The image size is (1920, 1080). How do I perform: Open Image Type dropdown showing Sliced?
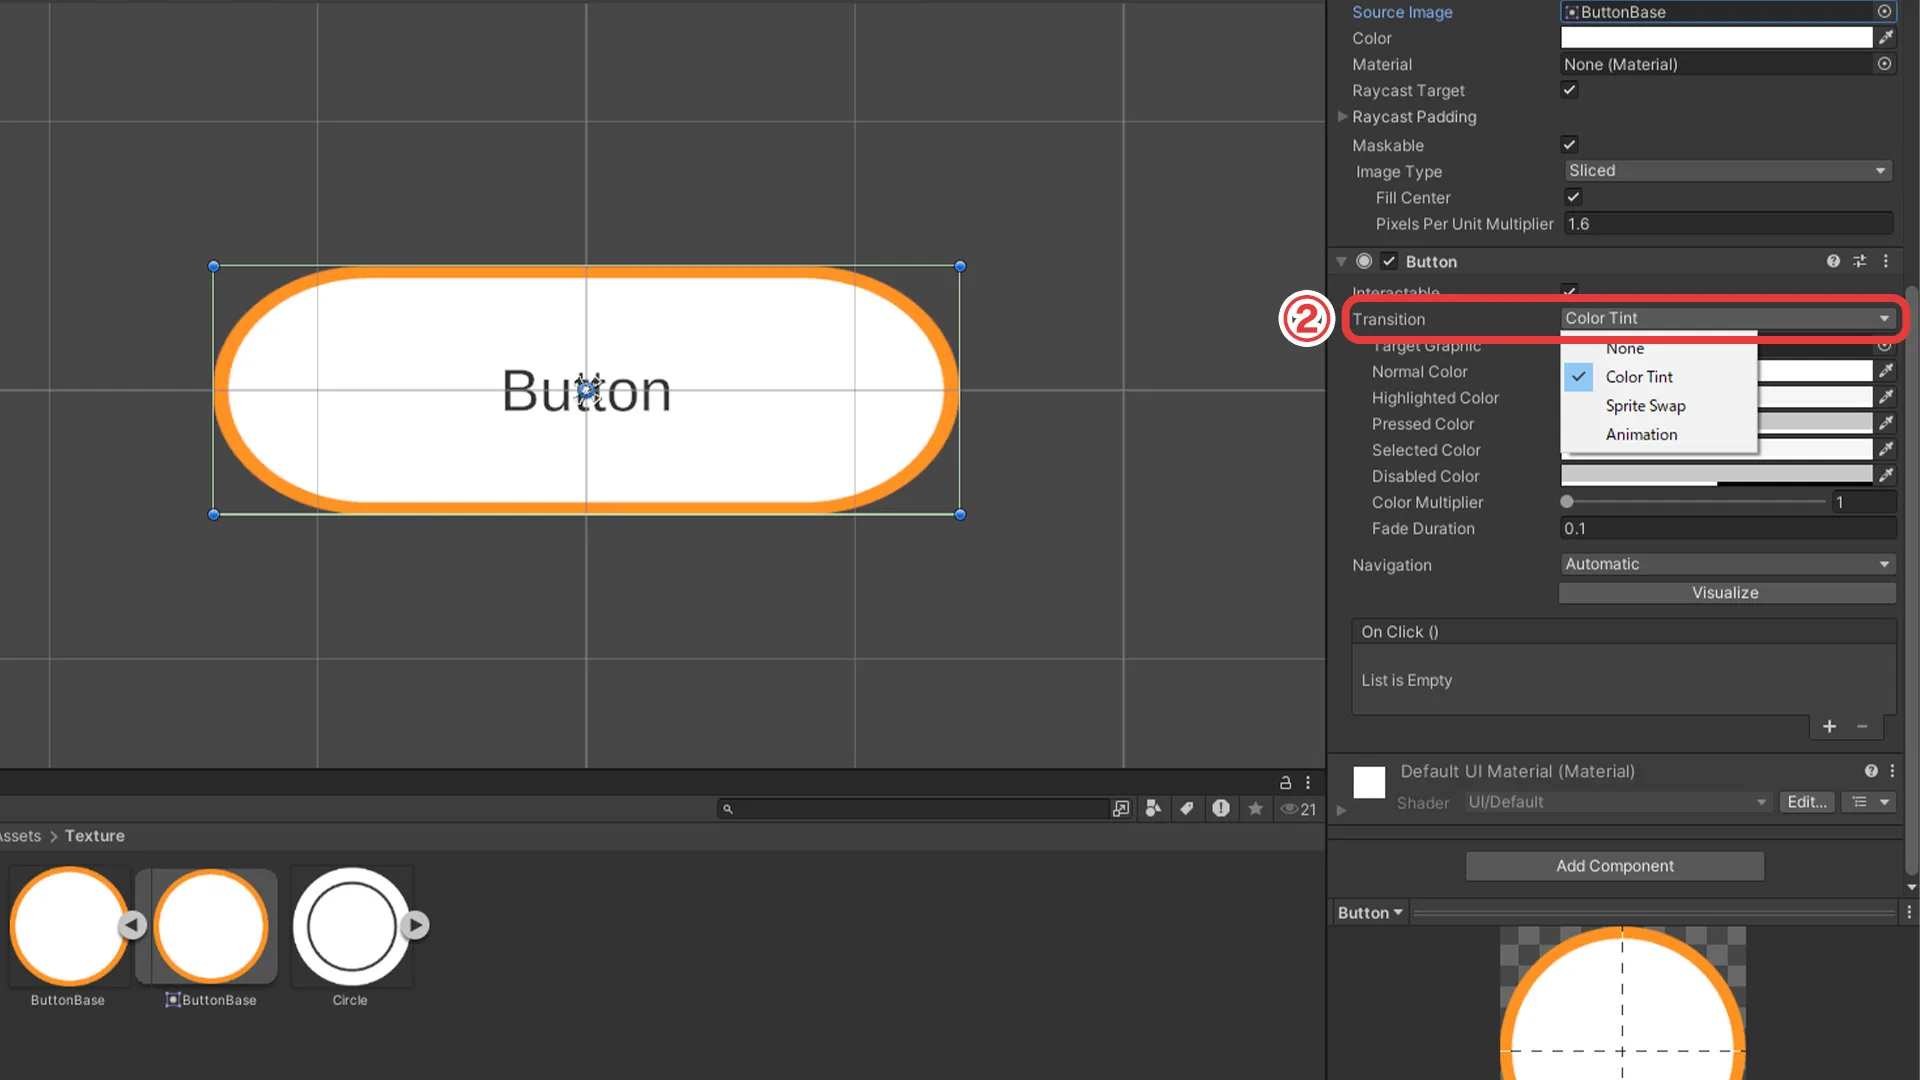[1728, 171]
